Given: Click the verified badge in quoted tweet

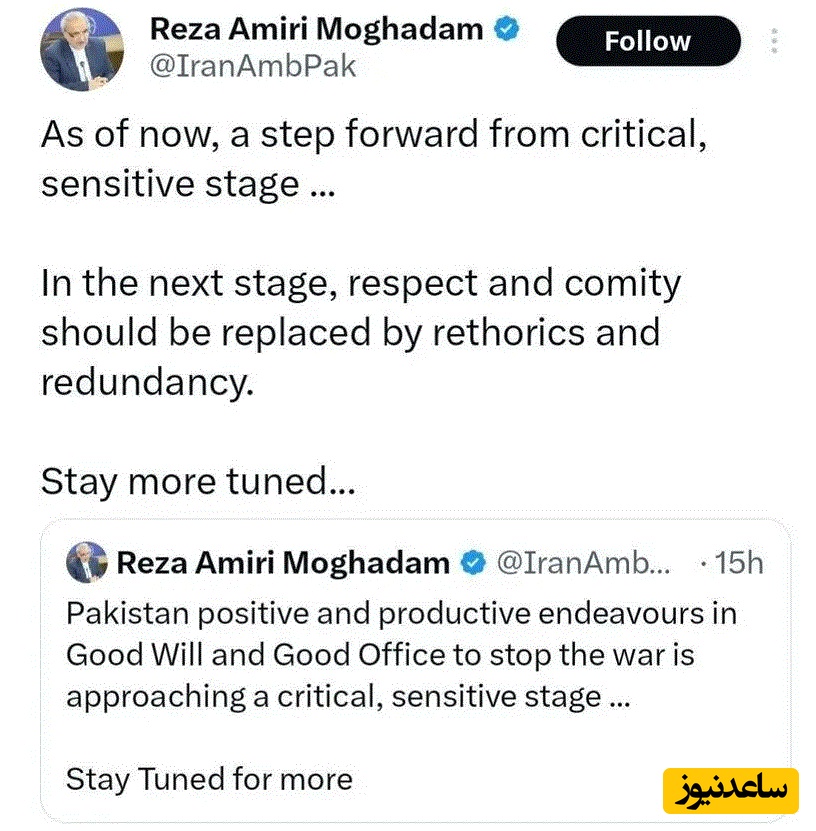Looking at the screenshot, I should coord(471,563).
